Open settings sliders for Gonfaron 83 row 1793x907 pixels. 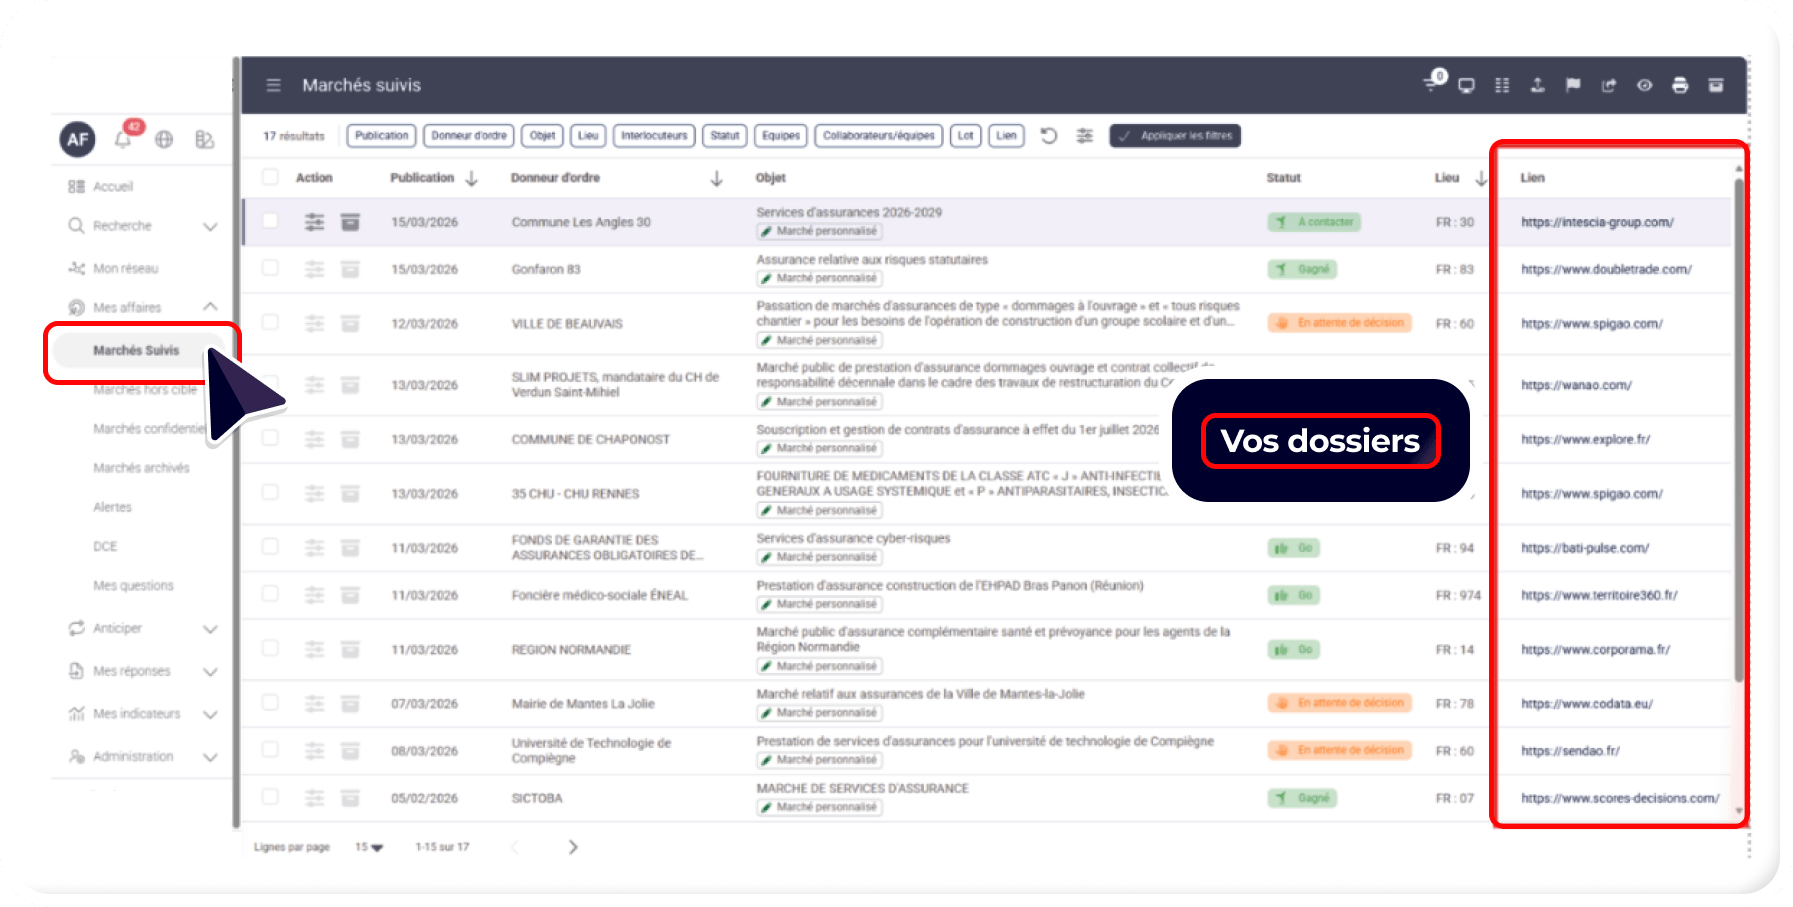(x=314, y=269)
